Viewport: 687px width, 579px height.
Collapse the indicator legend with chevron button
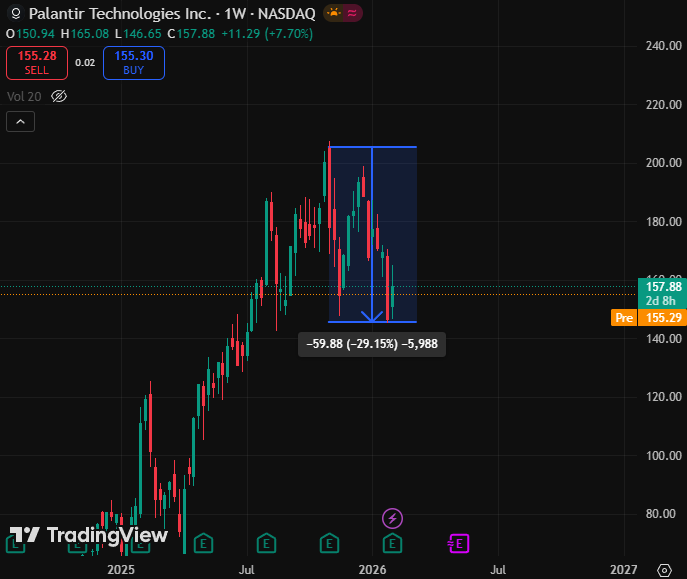pos(21,122)
